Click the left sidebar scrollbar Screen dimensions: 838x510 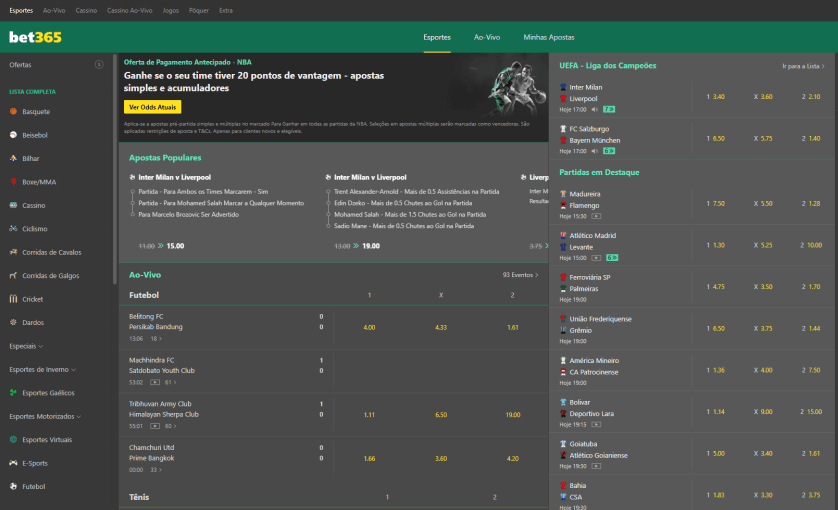[114, 169]
